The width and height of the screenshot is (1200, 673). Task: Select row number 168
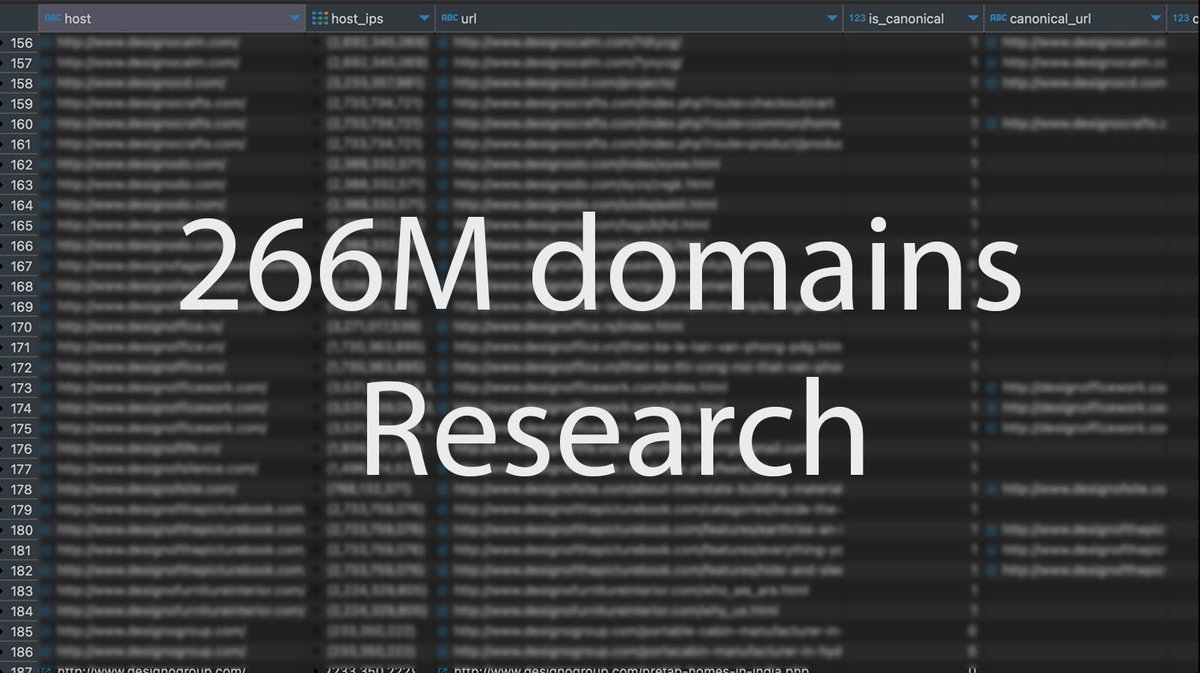pyautogui.click(x=21, y=286)
